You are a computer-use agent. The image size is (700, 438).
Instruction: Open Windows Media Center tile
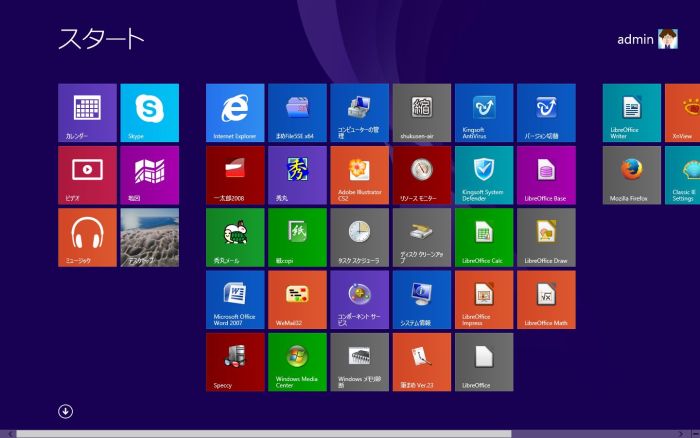[297, 362]
